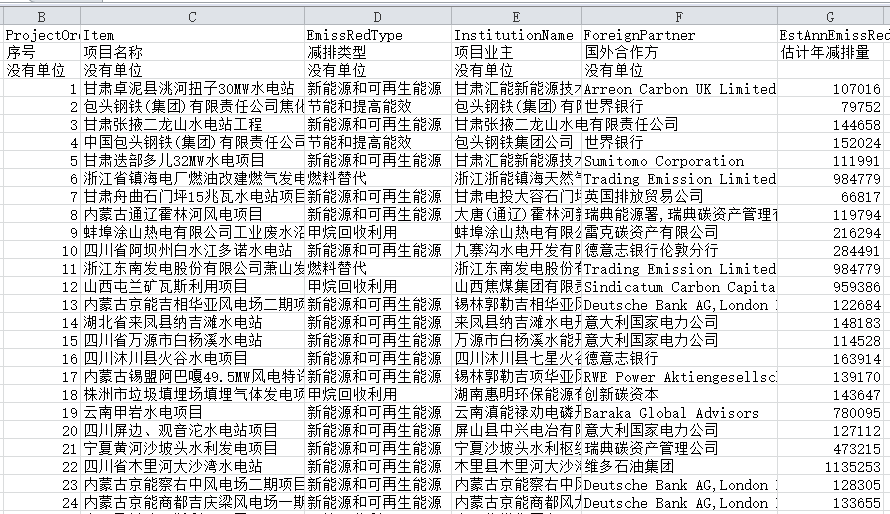Select cell 'Baraka Global Advisors'

[679, 412]
